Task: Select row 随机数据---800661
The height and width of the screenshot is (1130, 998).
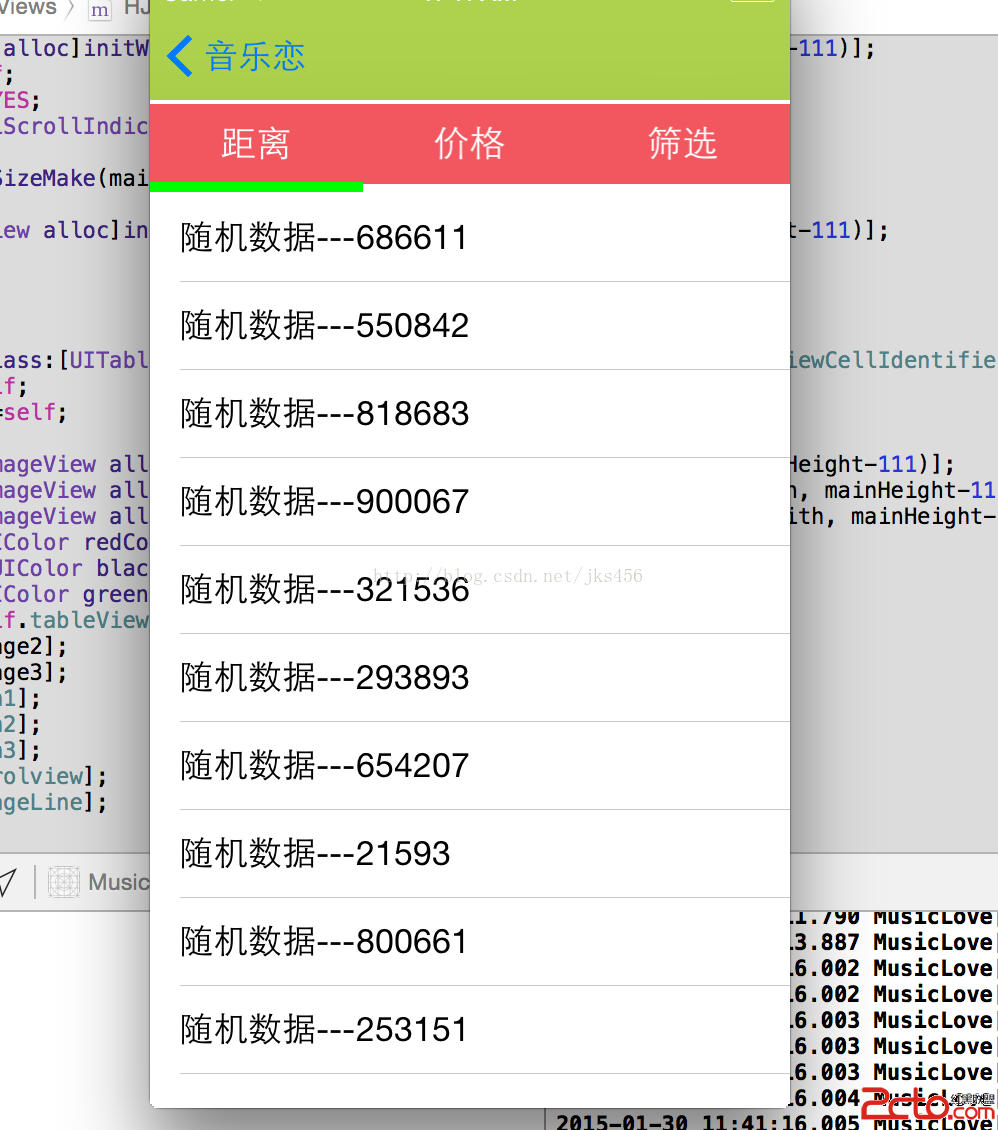Action: (x=470, y=941)
